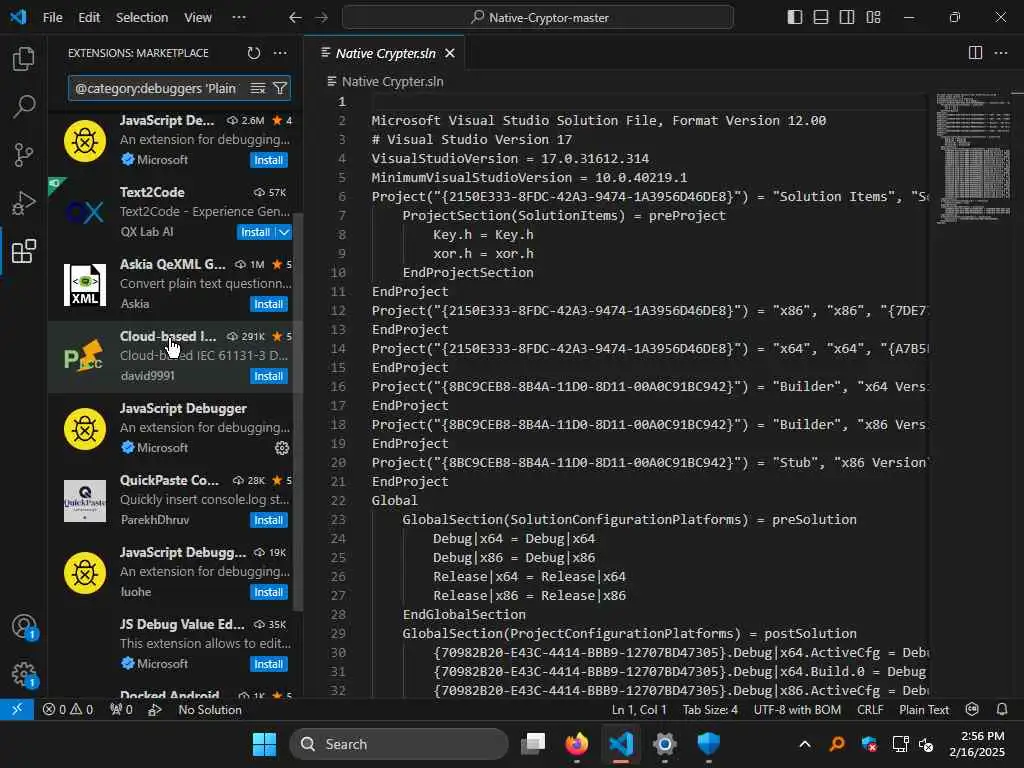This screenshot has width=1024, height=768.
Task: Toggle bottom panel visibility
Action: (821, 18)
